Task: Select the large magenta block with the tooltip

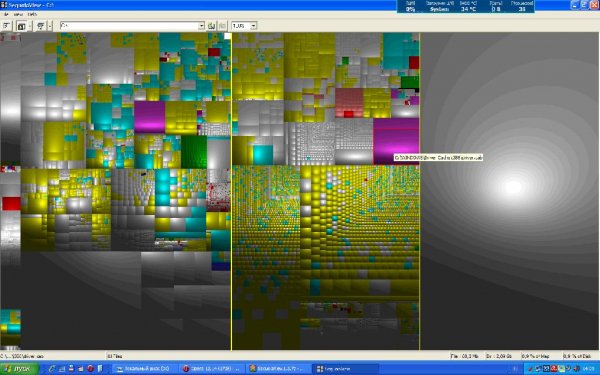Action: tap(396, 141)
